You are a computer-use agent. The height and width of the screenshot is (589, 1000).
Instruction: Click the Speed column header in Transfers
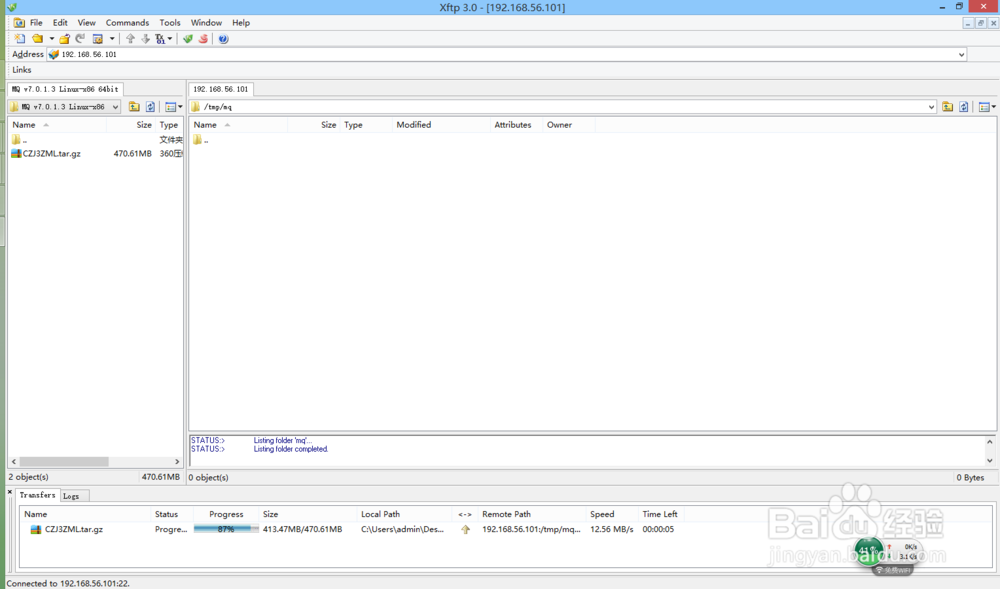click(612, 514)
